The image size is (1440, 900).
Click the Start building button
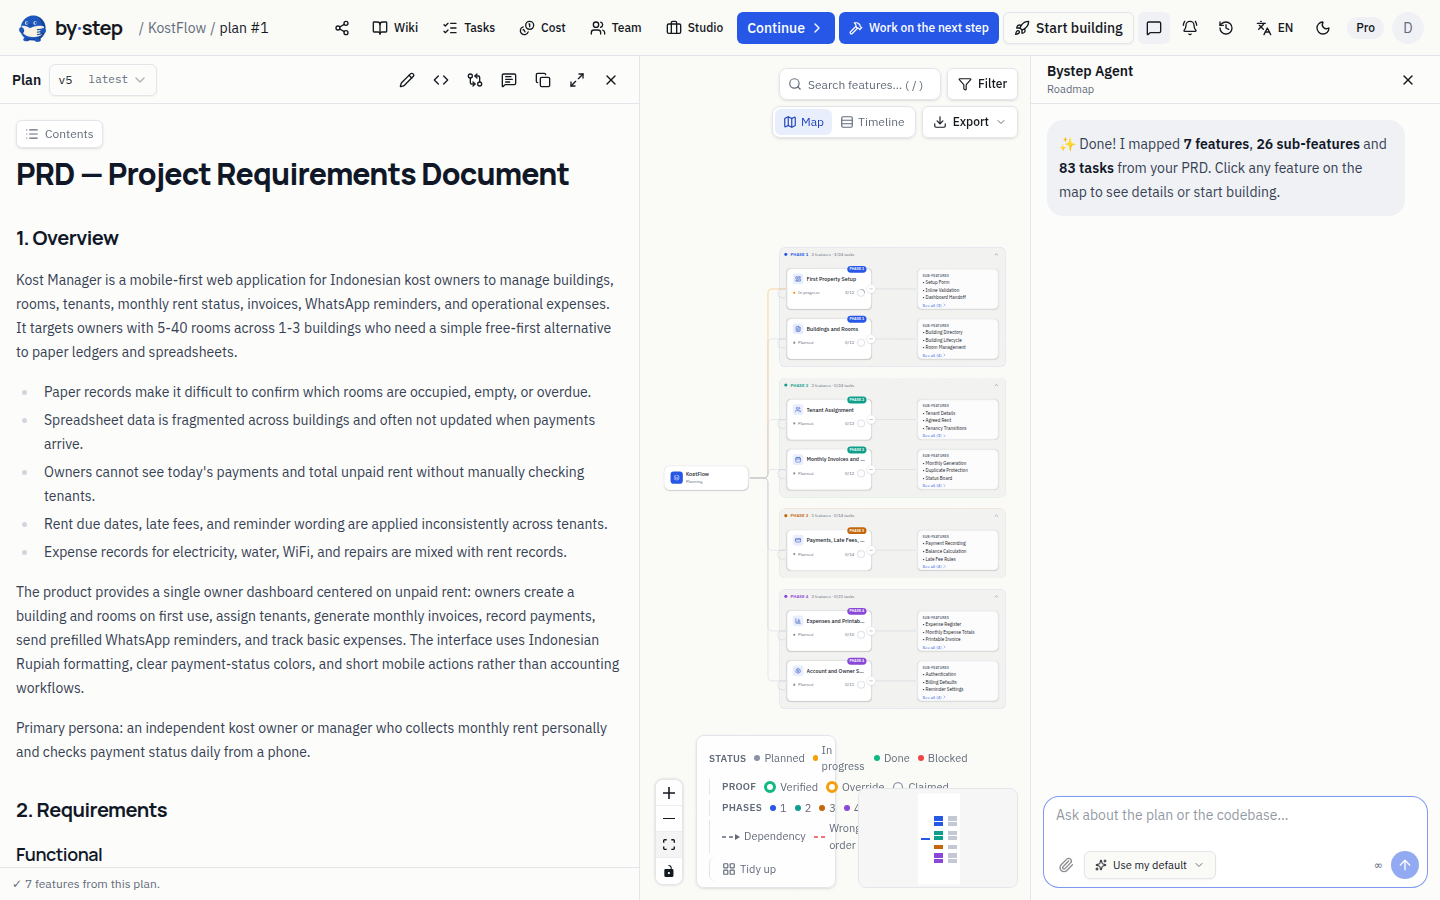(x=1069, y=28)
